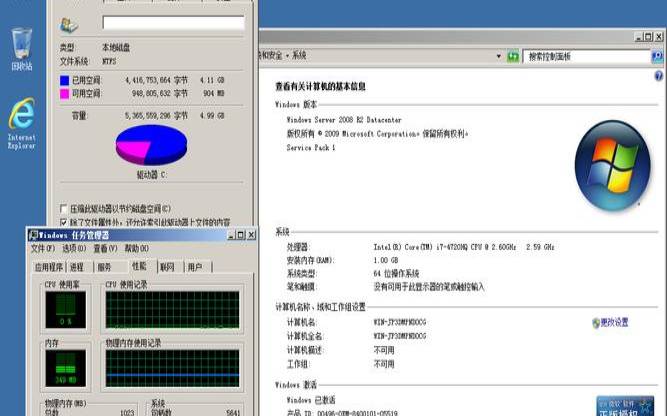Click the 计算机全名 WIN- value
This screenshot has width=667, height=416.
point(400,336)
